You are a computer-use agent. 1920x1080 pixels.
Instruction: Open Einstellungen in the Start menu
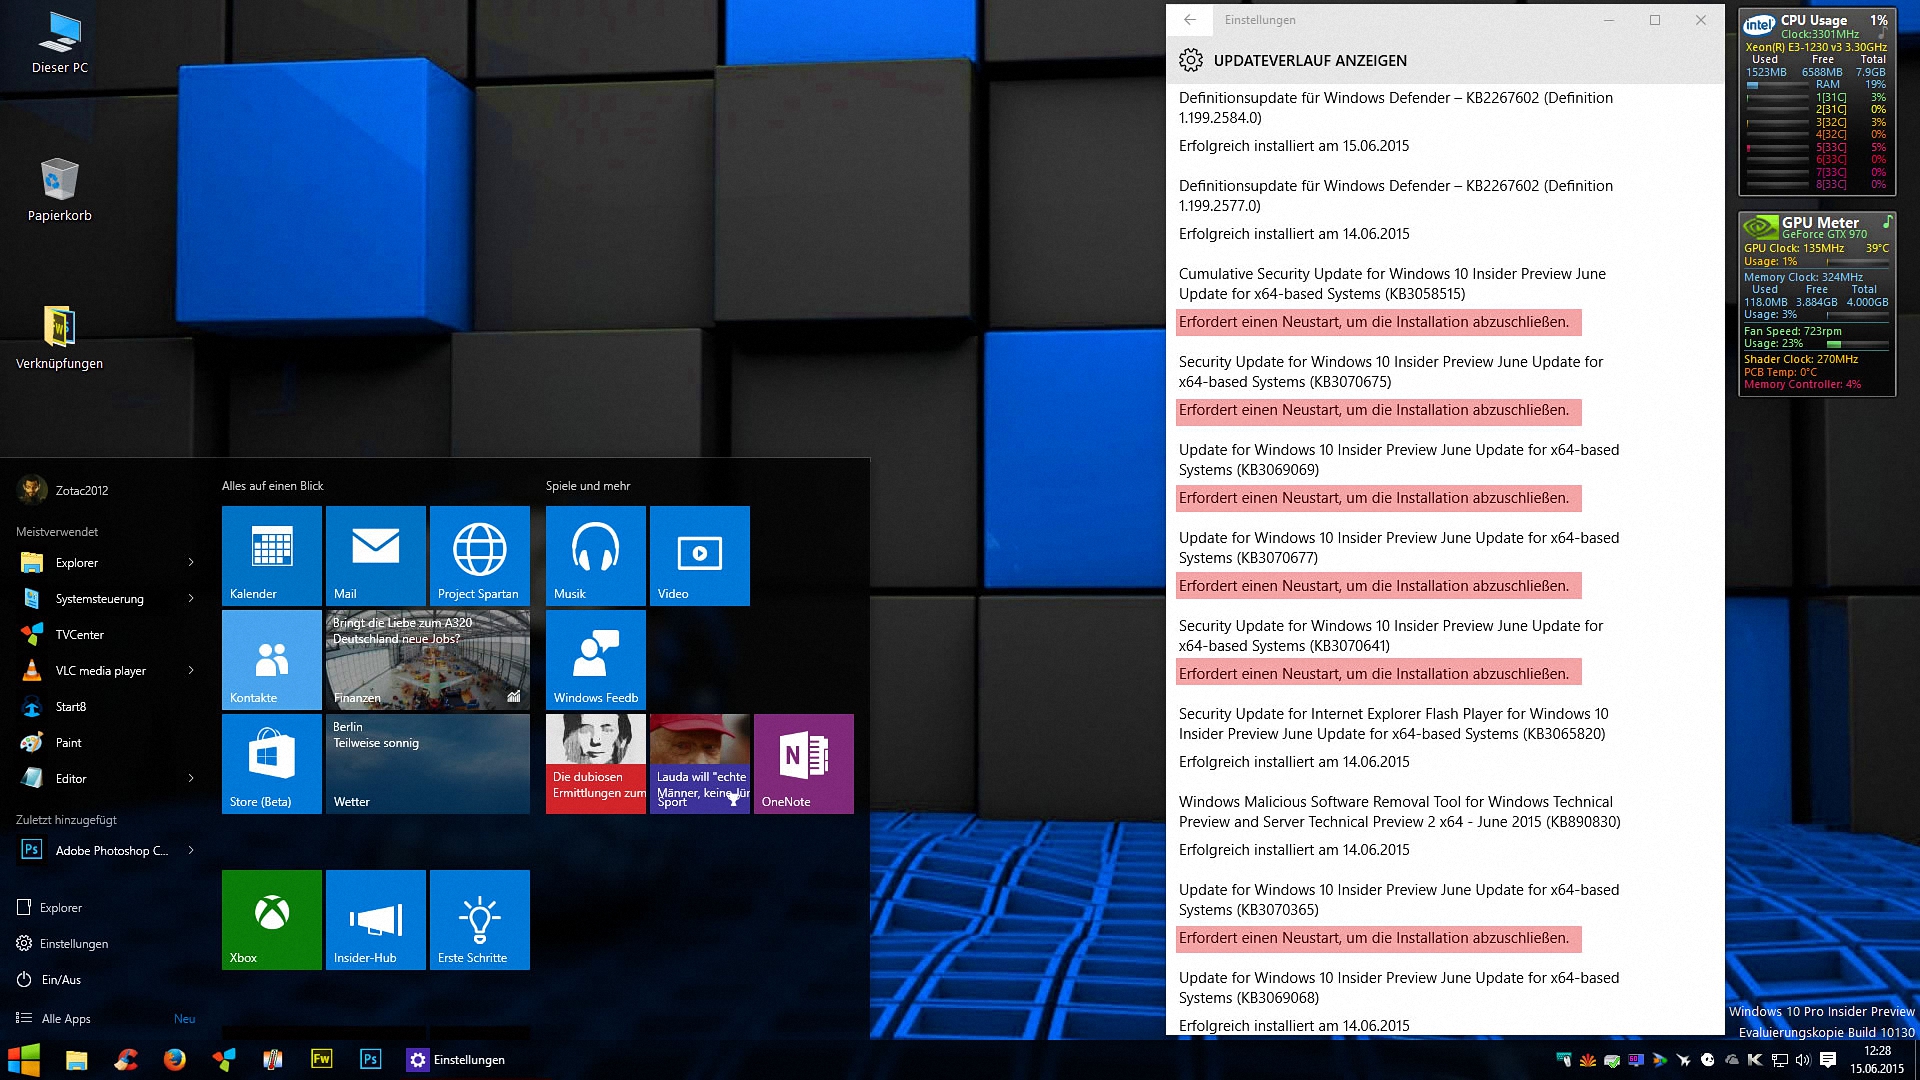73,944
